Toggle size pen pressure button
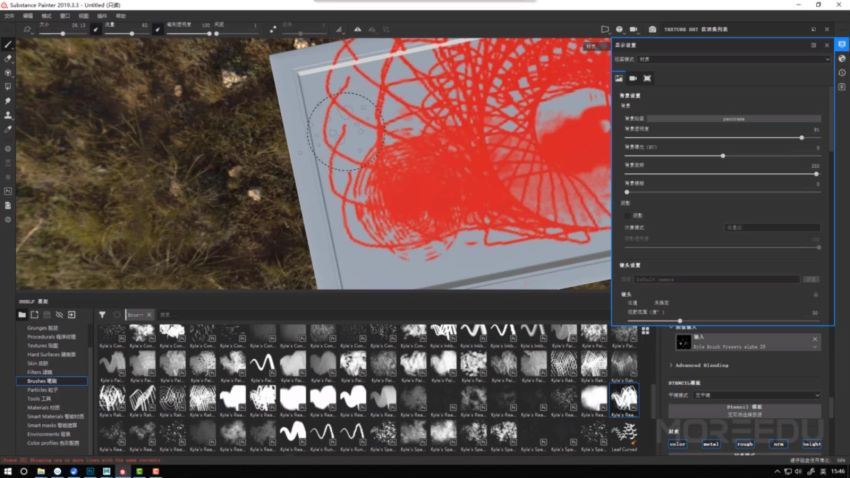850x478 pixels. point(96,30)
